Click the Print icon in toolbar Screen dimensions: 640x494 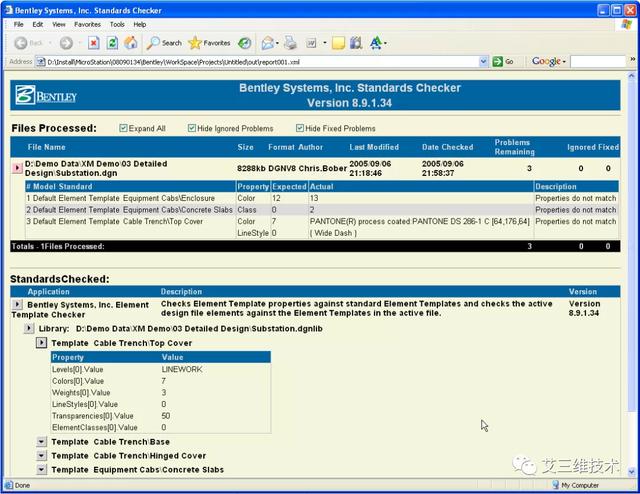point(290,43)
